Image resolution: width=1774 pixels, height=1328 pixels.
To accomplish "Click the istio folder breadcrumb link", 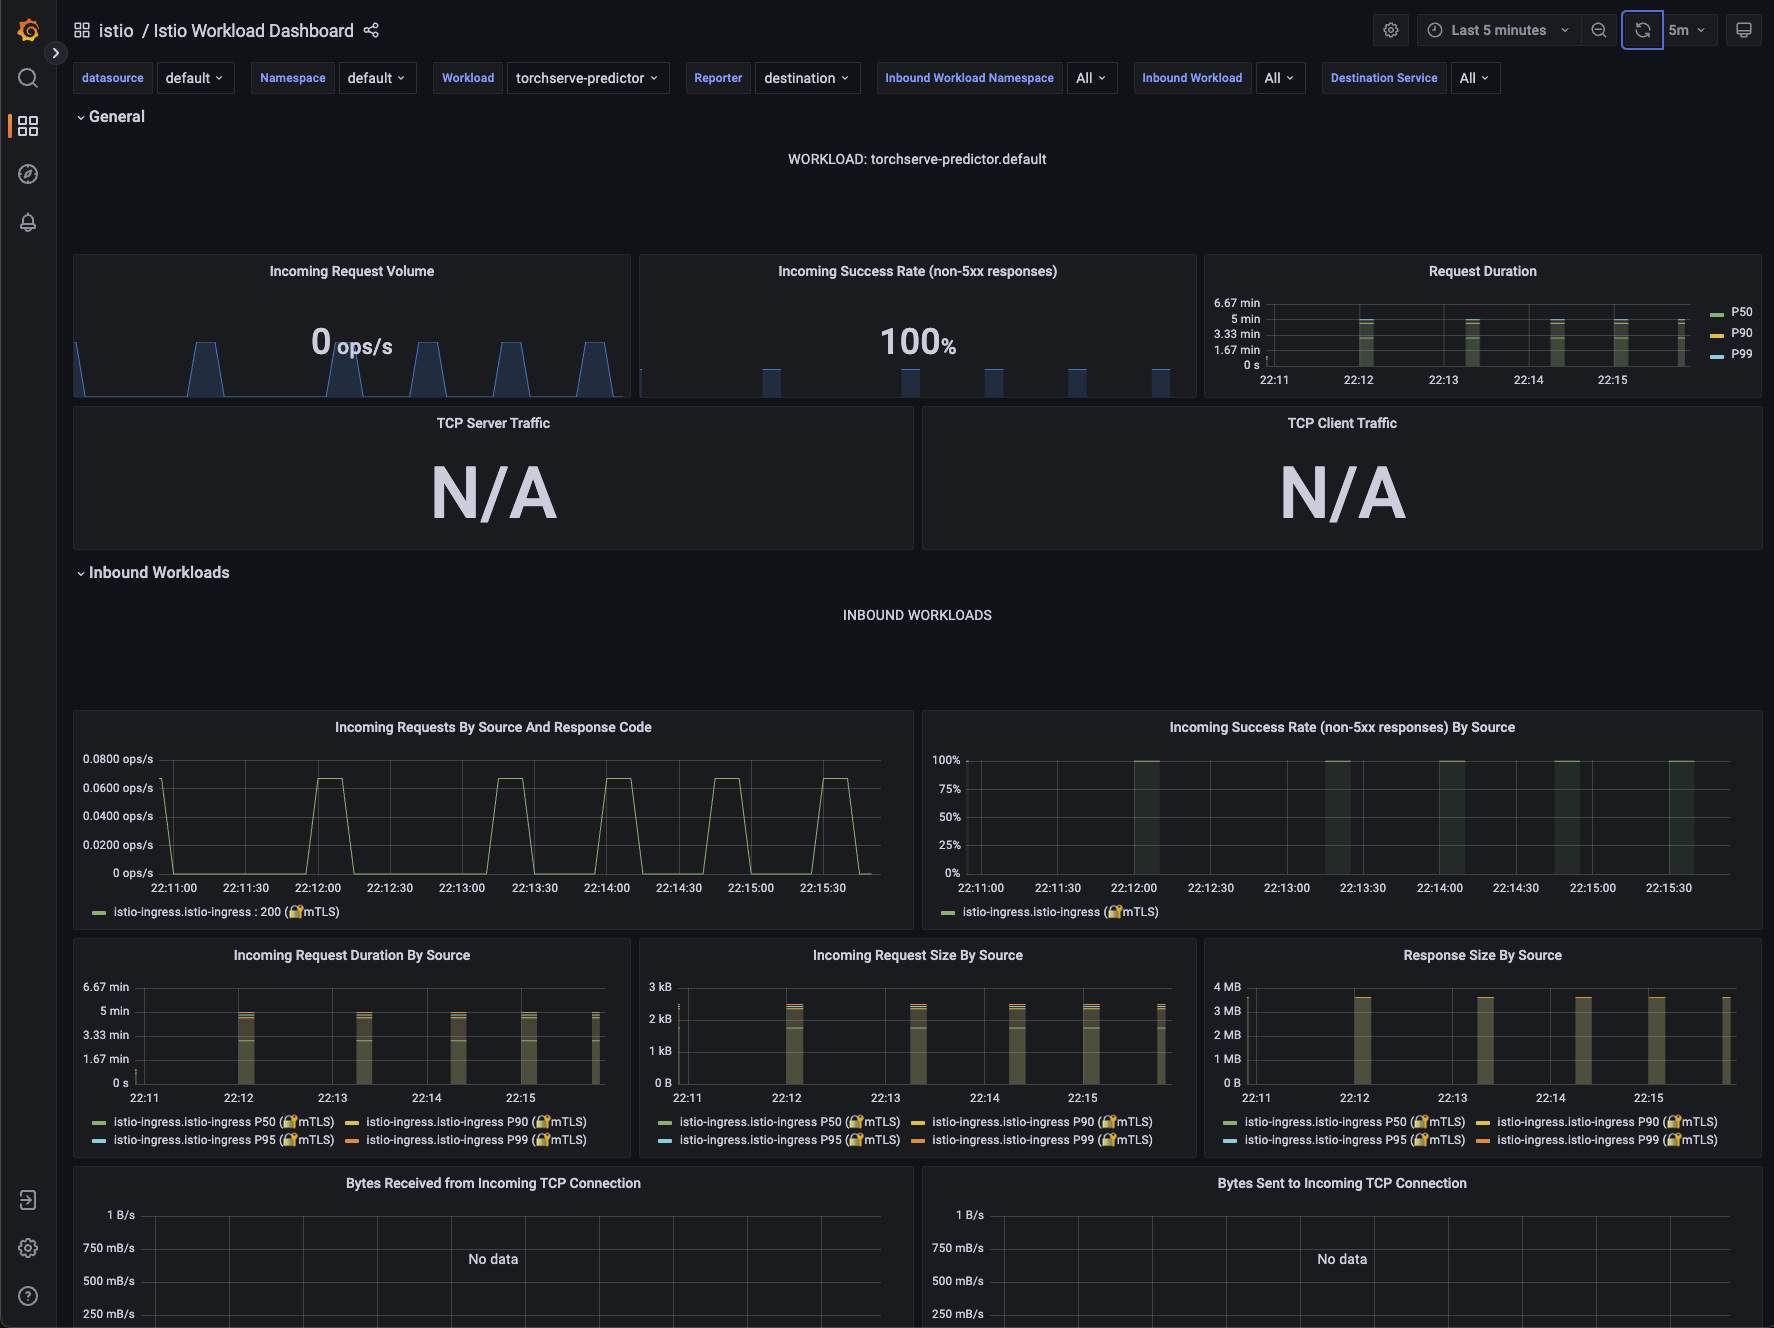I will 116,31.
